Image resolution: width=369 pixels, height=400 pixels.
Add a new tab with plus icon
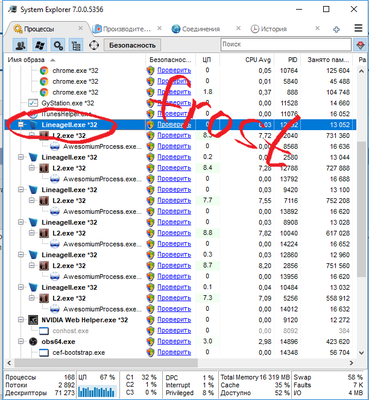click(336, 29)
